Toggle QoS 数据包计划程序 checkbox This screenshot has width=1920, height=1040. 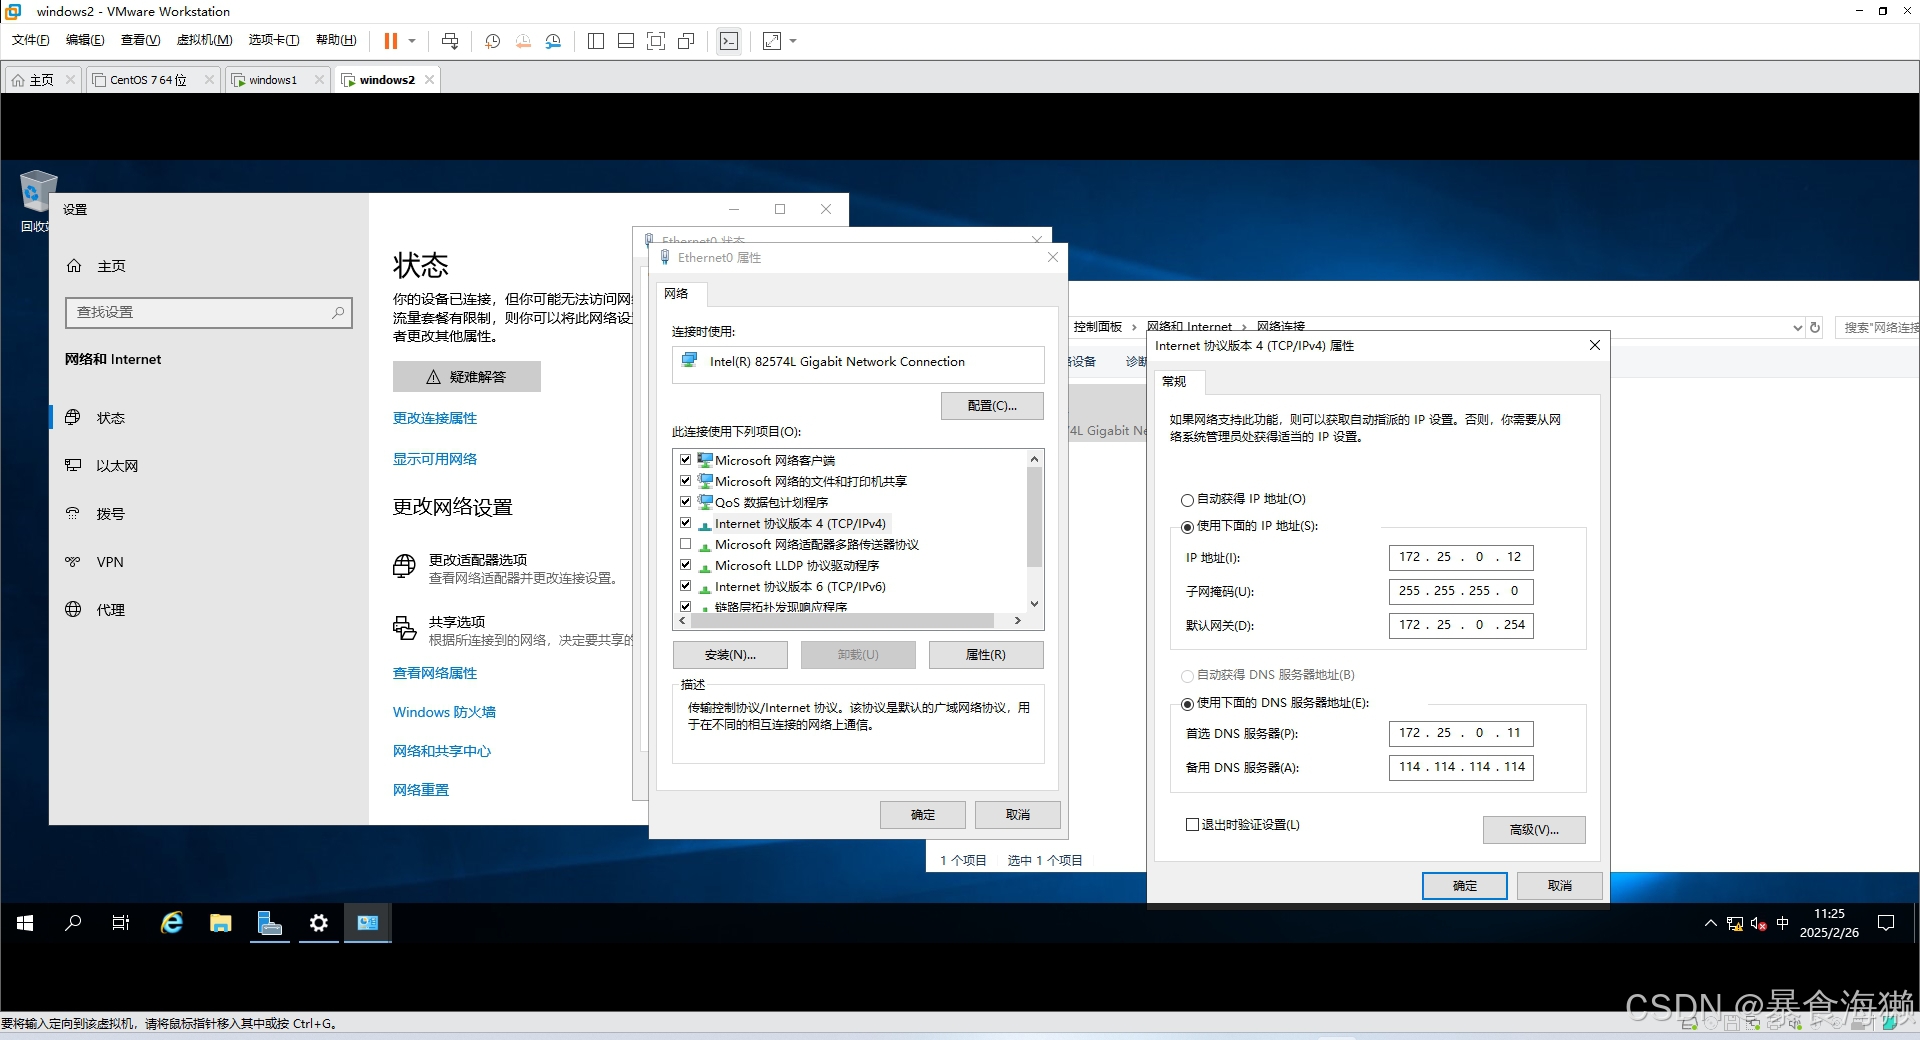click(685, 502)
